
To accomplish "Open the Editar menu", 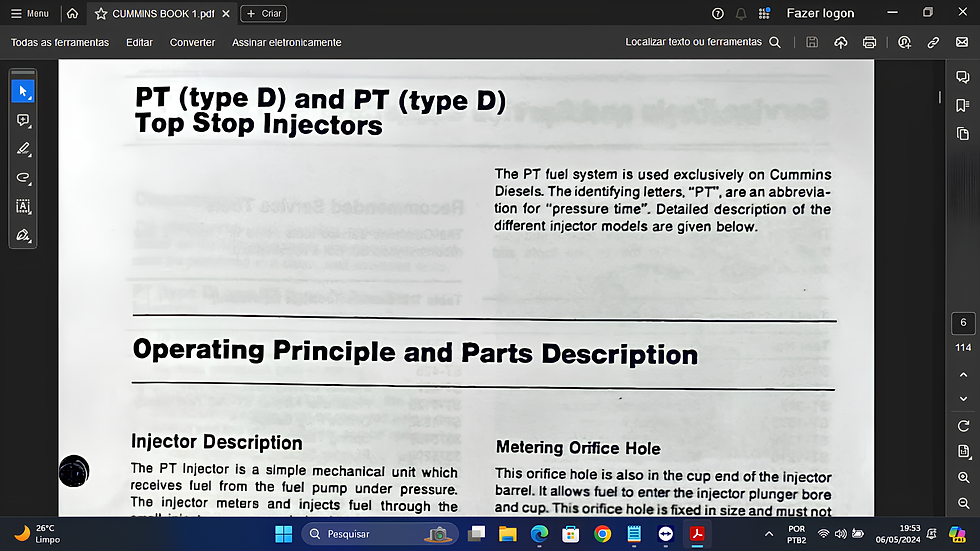I will (139, 42).
